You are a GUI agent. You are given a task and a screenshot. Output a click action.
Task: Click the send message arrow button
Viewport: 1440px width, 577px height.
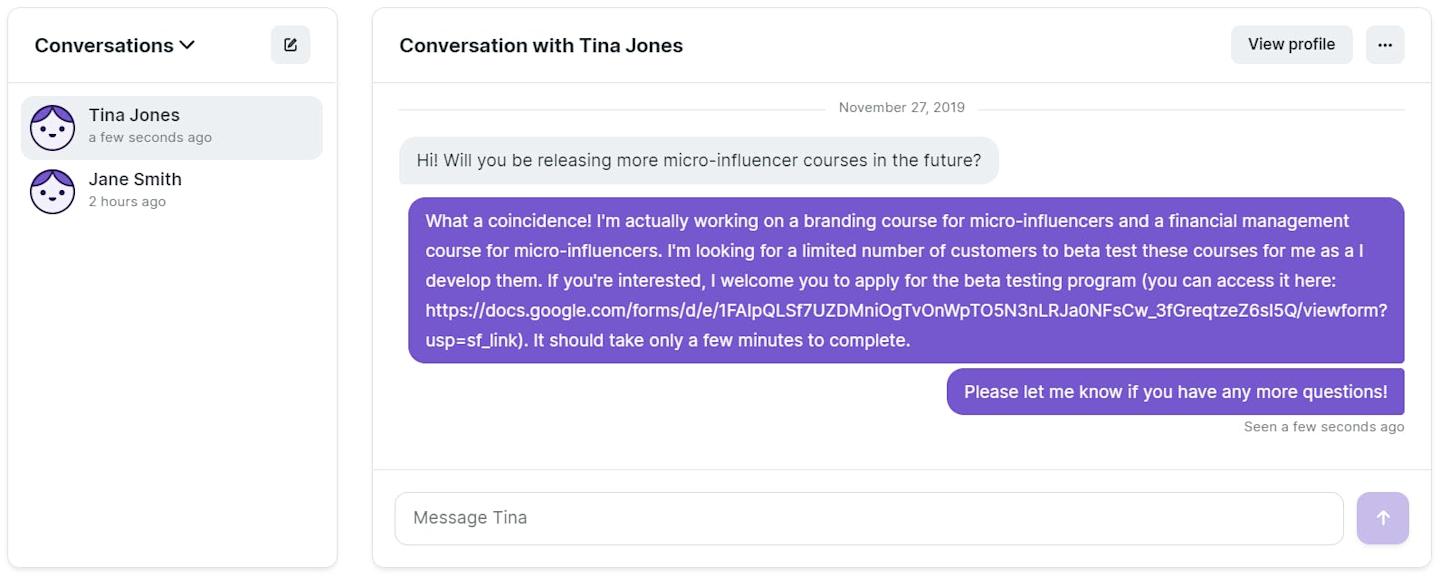pos(1383,518)
